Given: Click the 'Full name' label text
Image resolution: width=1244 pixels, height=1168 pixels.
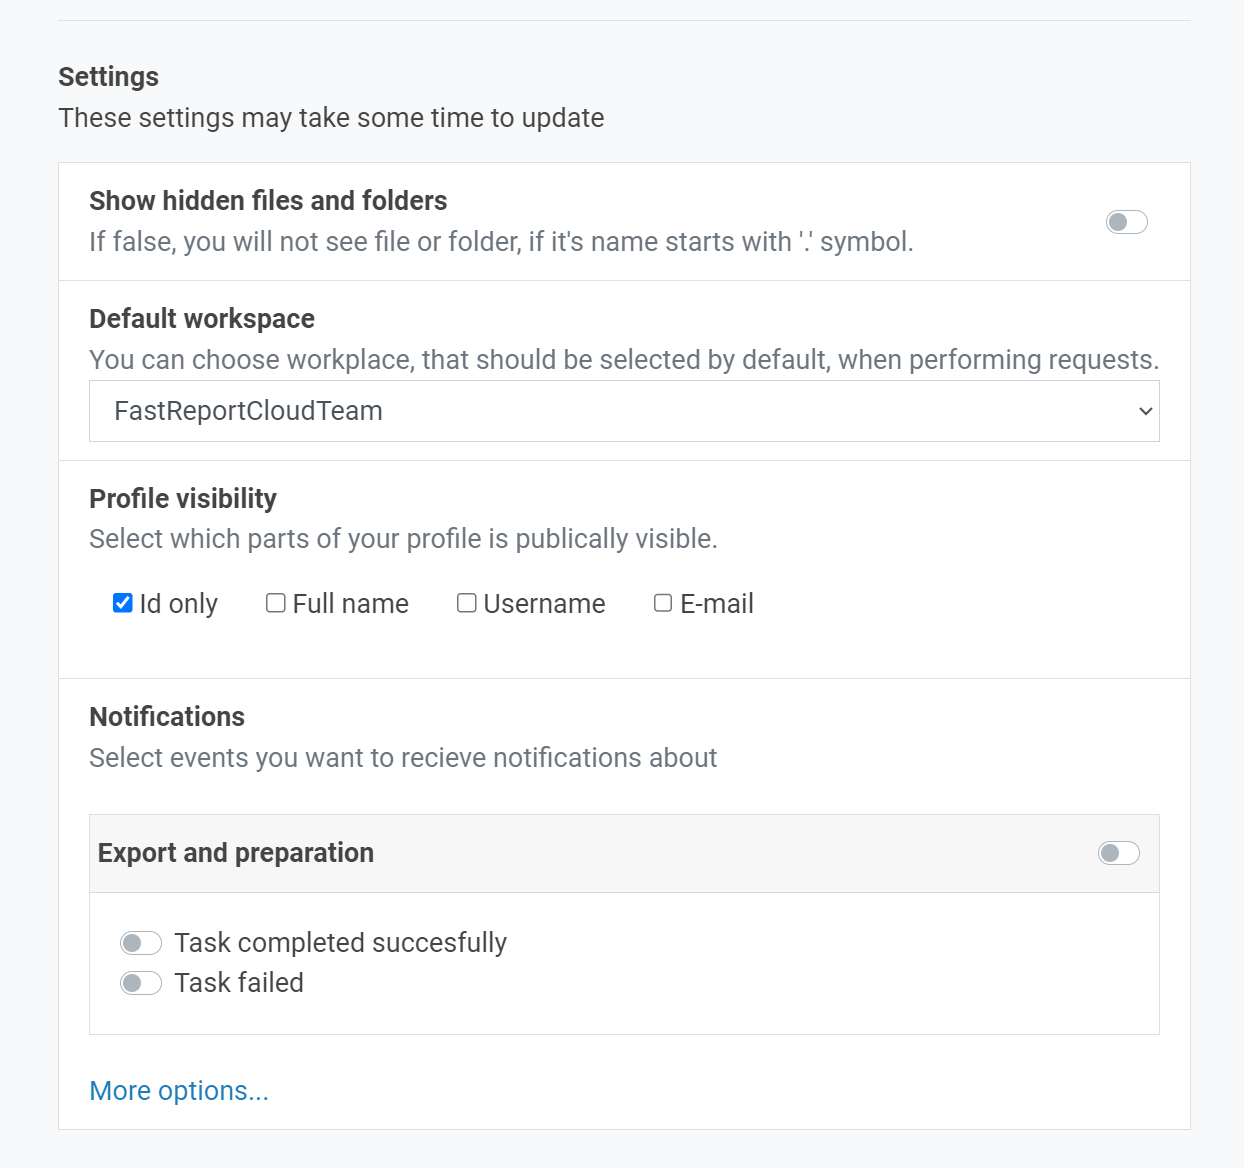Looking at the screenshot, I should point(350,604).
